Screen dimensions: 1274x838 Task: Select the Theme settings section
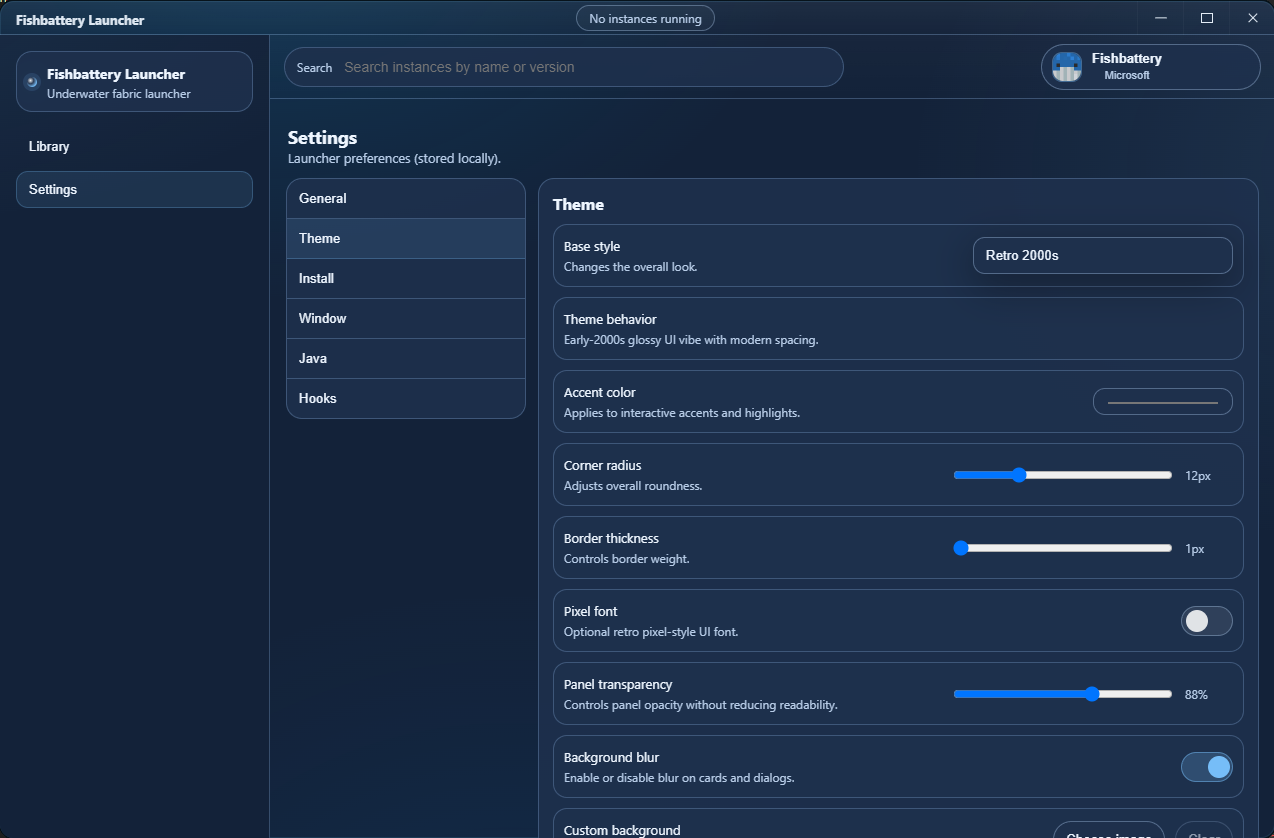click(405, 238)
